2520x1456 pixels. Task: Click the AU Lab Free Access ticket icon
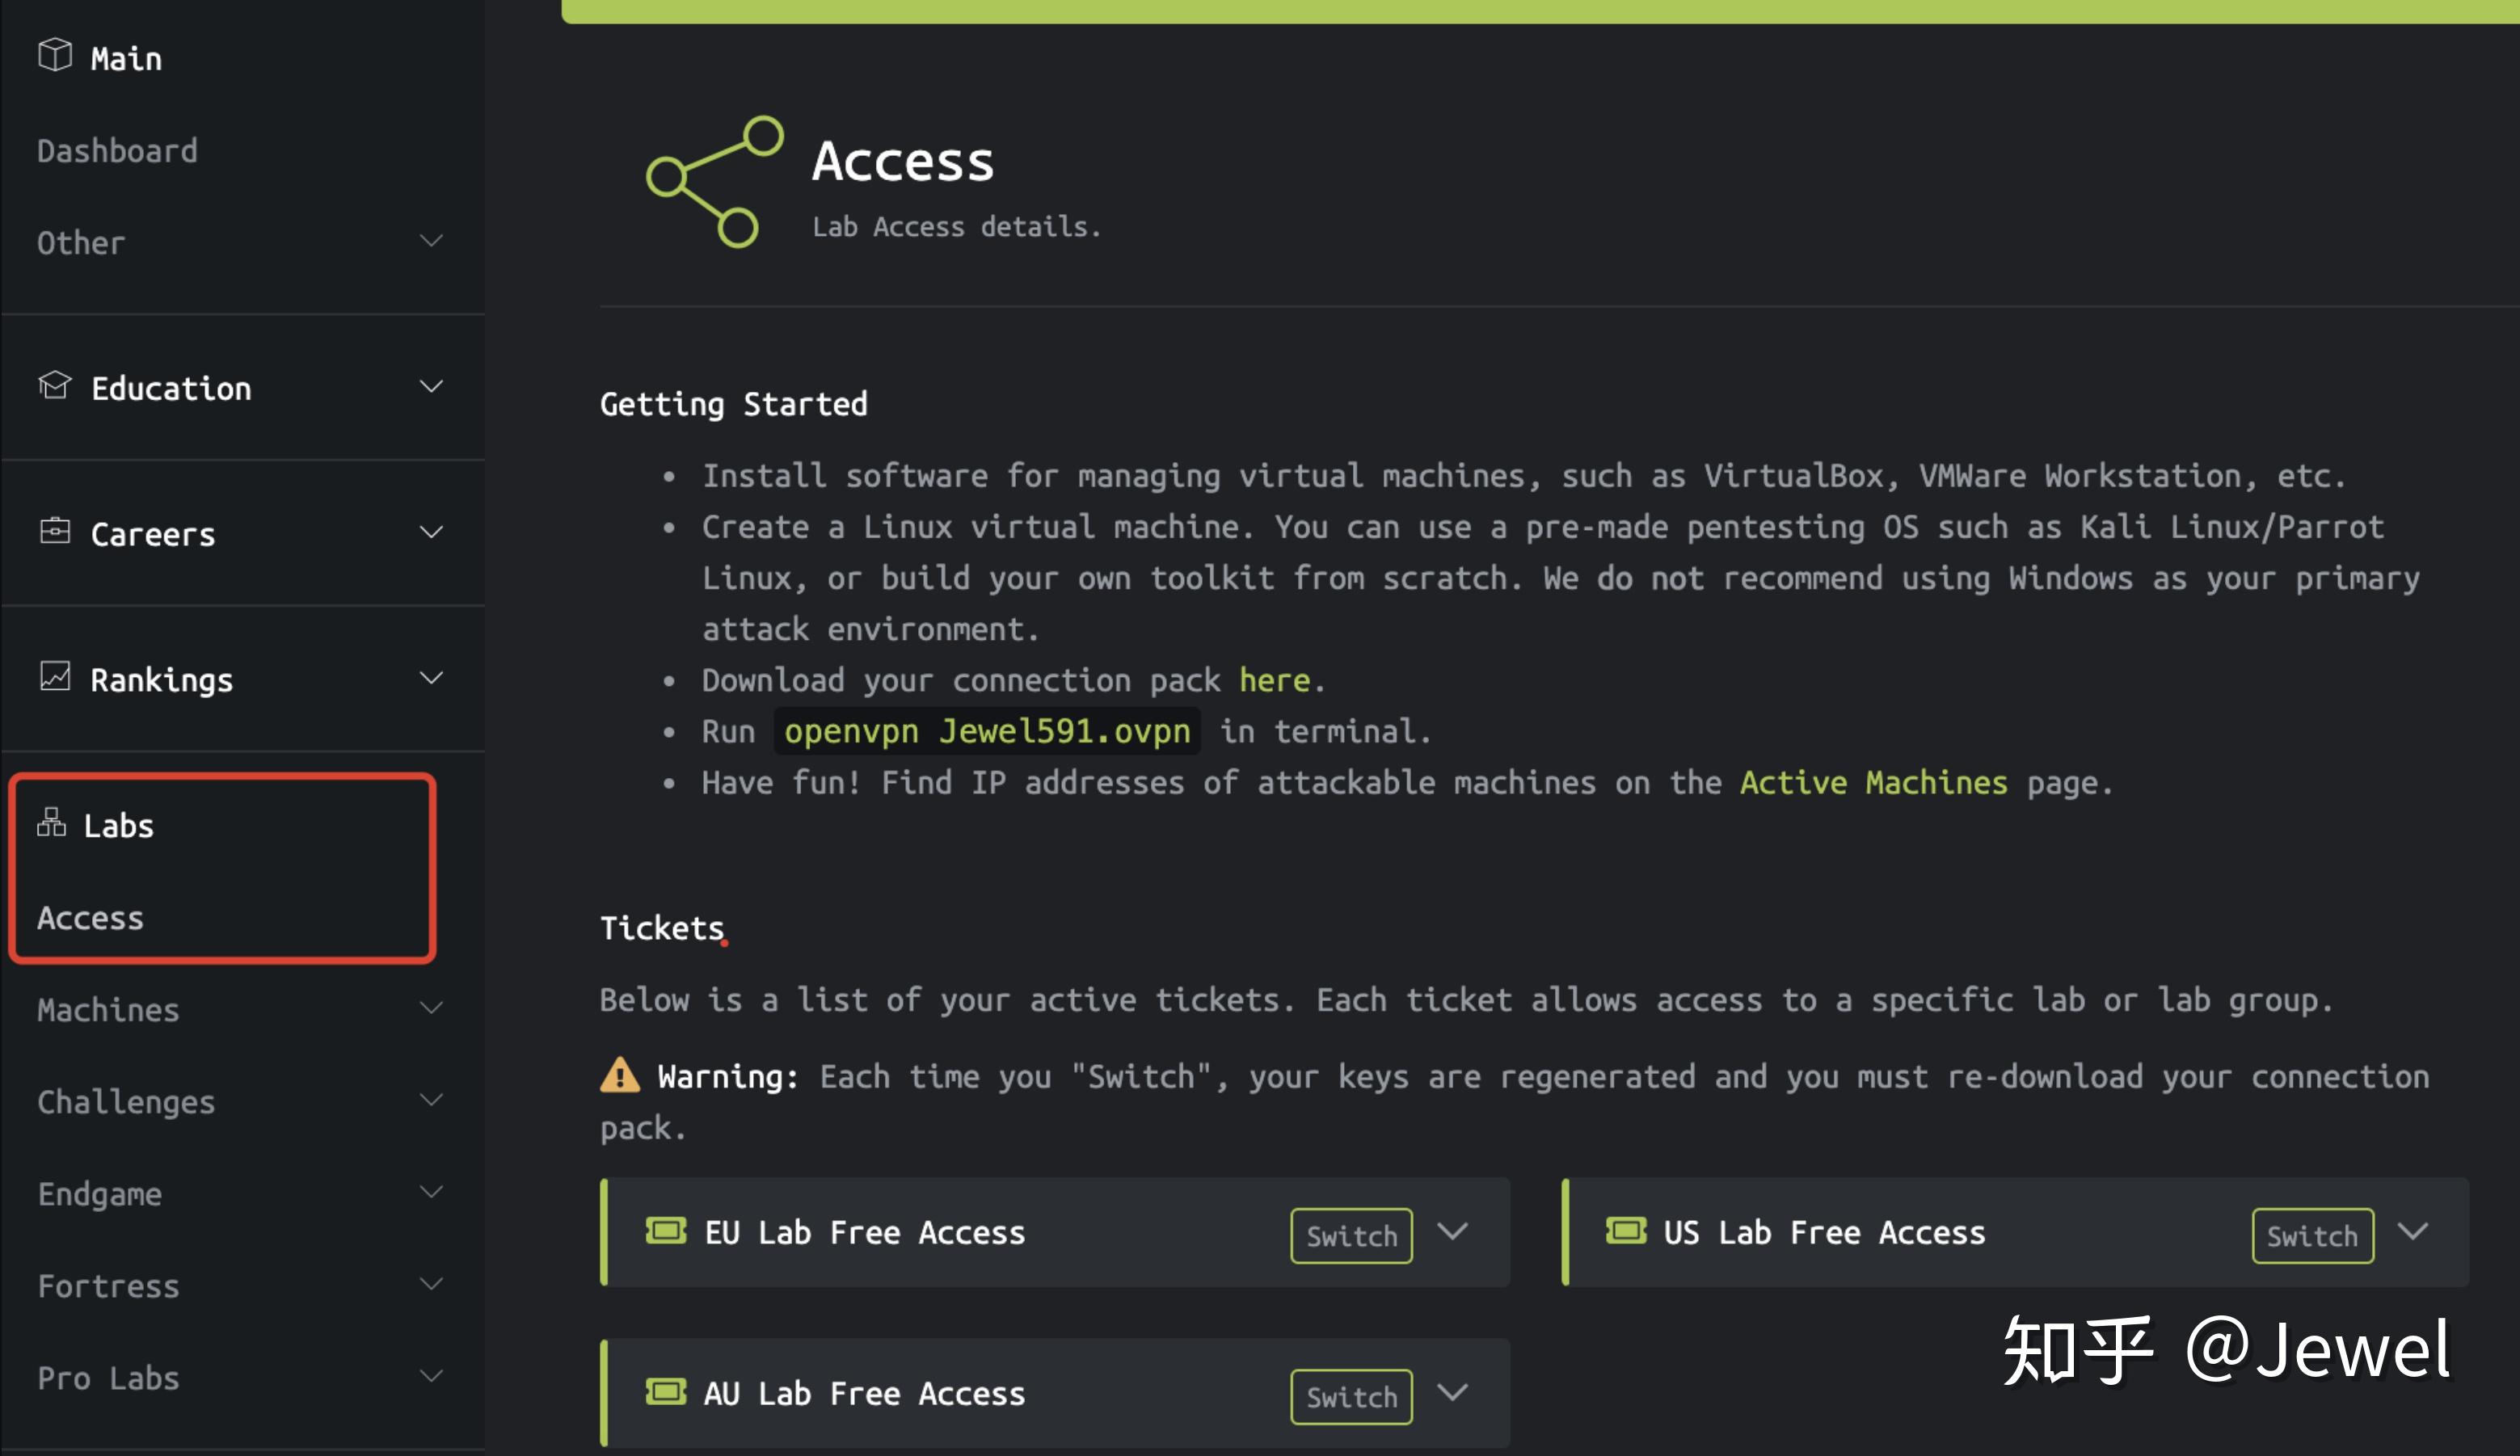[x=668, y=1392]
